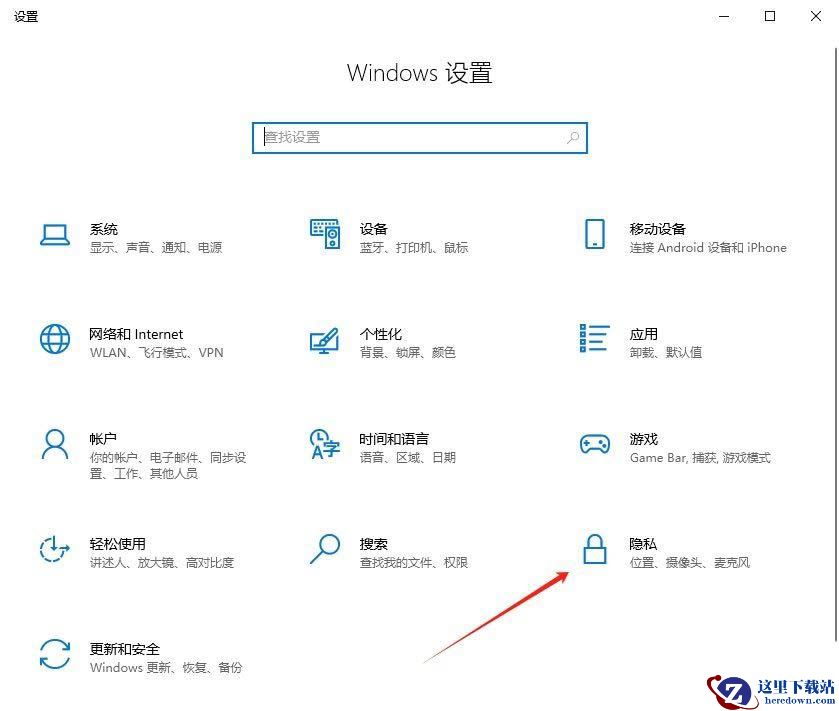Click the 隐私 title
Image resolution: width=839 pixels, height=711 pixels.
click(x=643, y=544)
